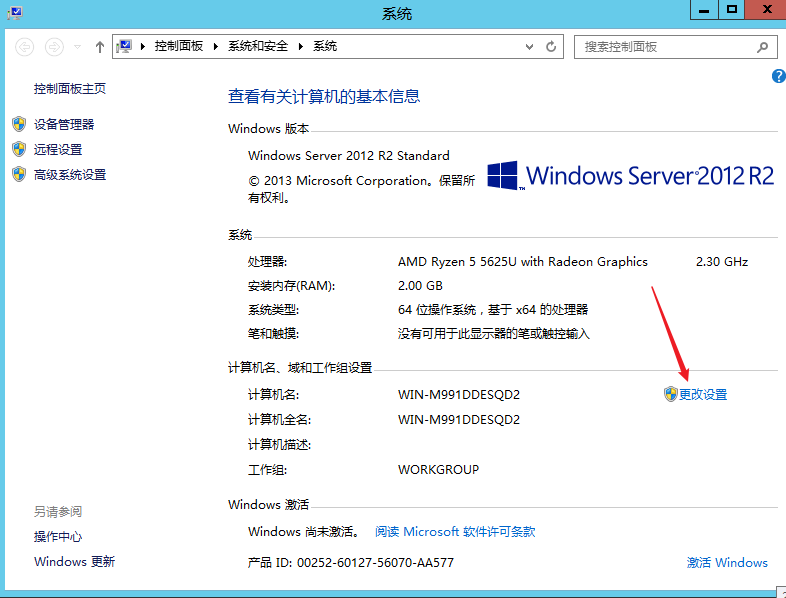Click the magnifier search icon
Viewport: 786px width, 598px height.
(762, 47)
